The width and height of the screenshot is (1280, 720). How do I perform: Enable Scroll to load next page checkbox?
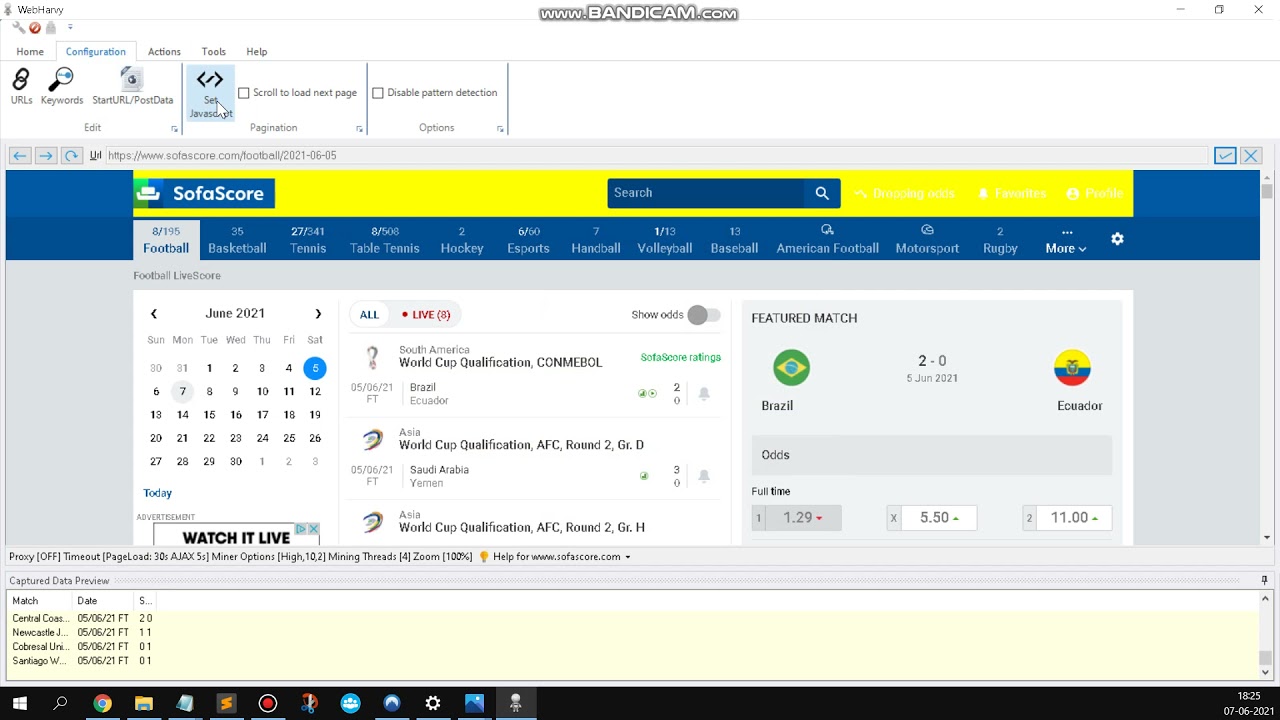(243, 93)
